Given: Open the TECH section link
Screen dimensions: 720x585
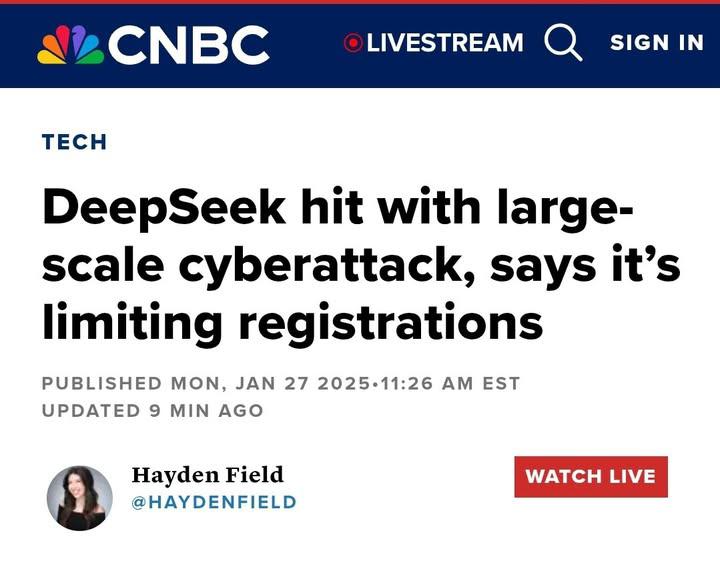Looking at the screenshot, I should (x=74, y=142).
